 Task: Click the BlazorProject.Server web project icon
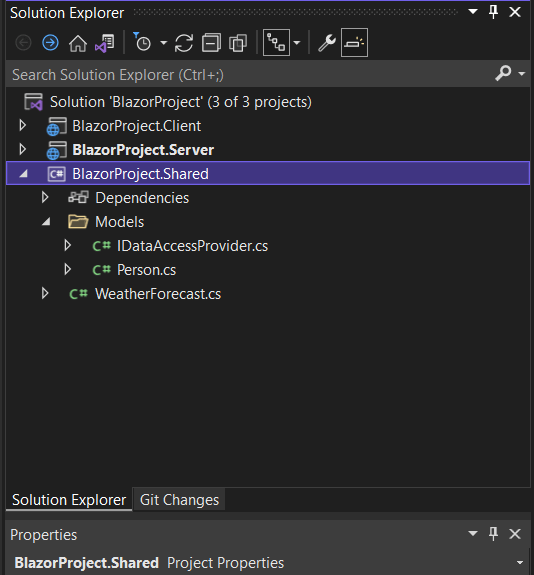tap(56, 150)
